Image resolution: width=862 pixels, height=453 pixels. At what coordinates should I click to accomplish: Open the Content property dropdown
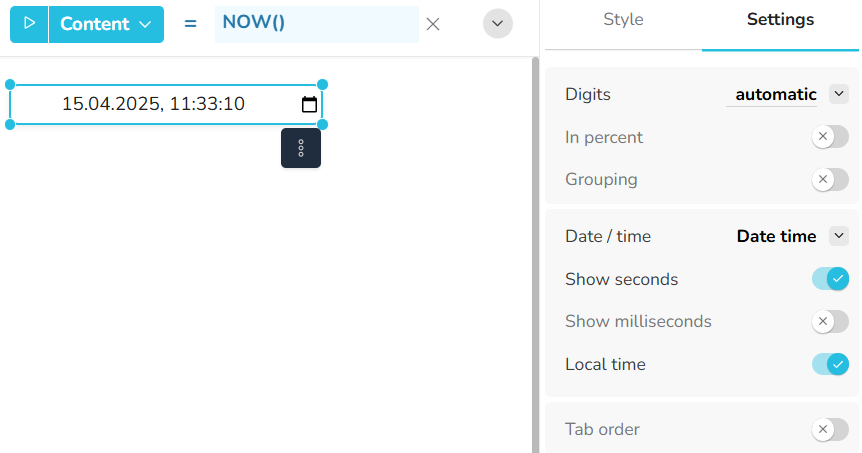106,24
